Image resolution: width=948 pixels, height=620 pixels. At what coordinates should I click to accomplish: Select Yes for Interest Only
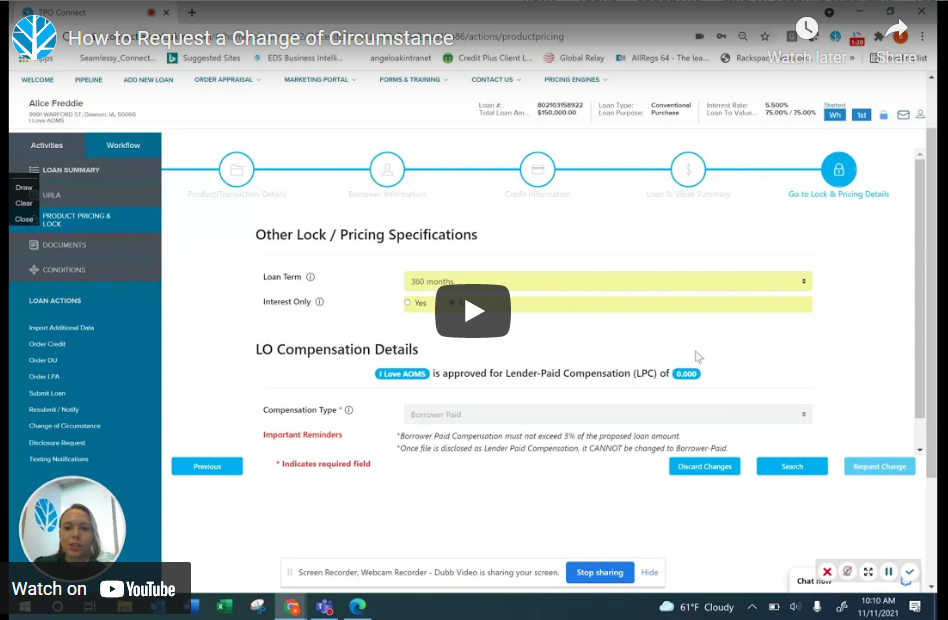[x=407, y=302]
